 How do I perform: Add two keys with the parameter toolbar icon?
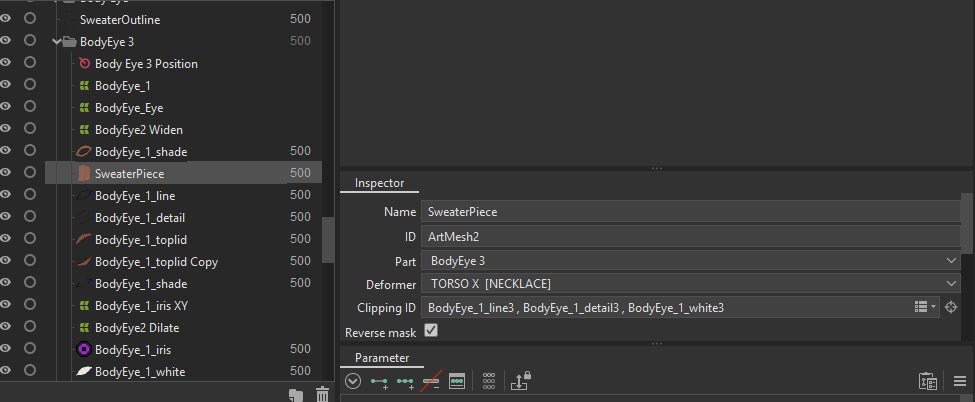tap(379, 381)
